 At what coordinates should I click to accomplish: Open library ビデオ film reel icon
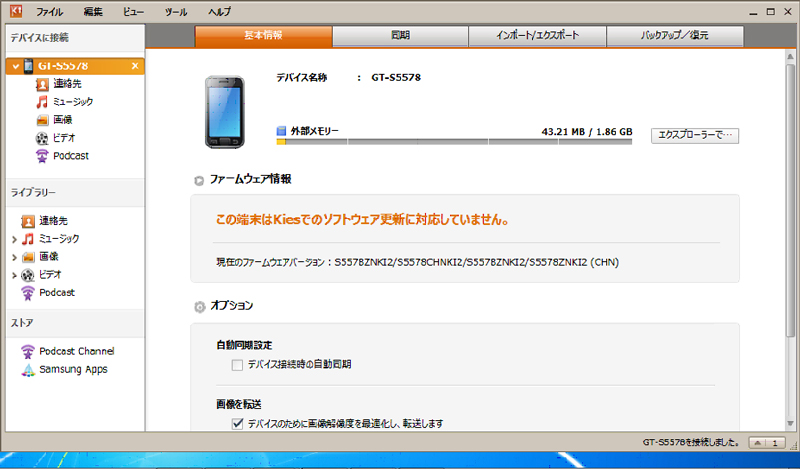coord(28,275)
